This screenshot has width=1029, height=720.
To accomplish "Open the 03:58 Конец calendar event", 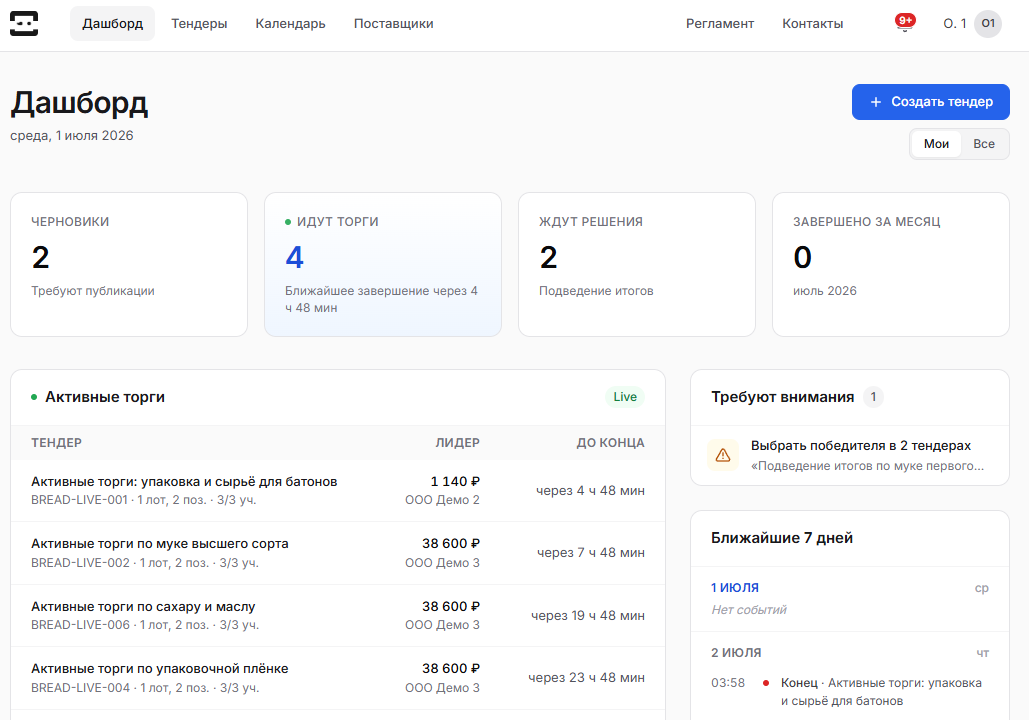I will coord(850,692).
